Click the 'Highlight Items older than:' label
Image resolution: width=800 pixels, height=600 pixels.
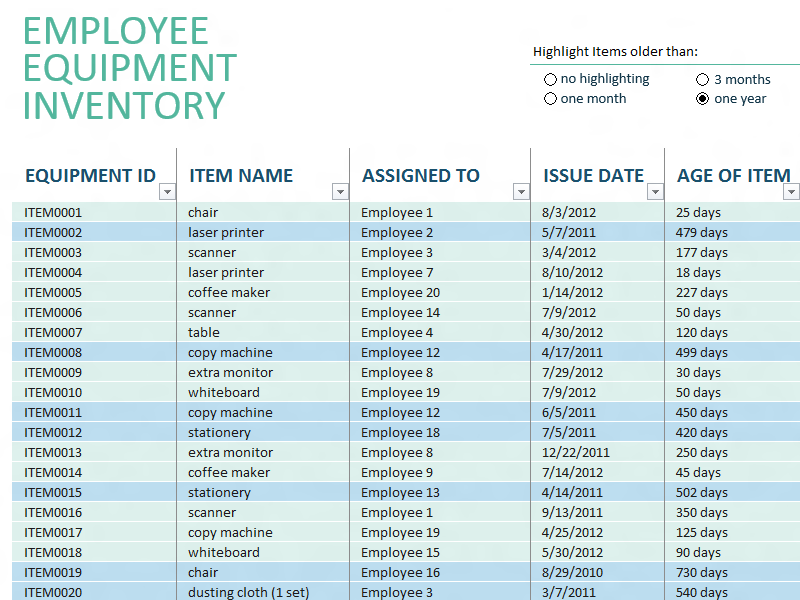pos(615,52)
